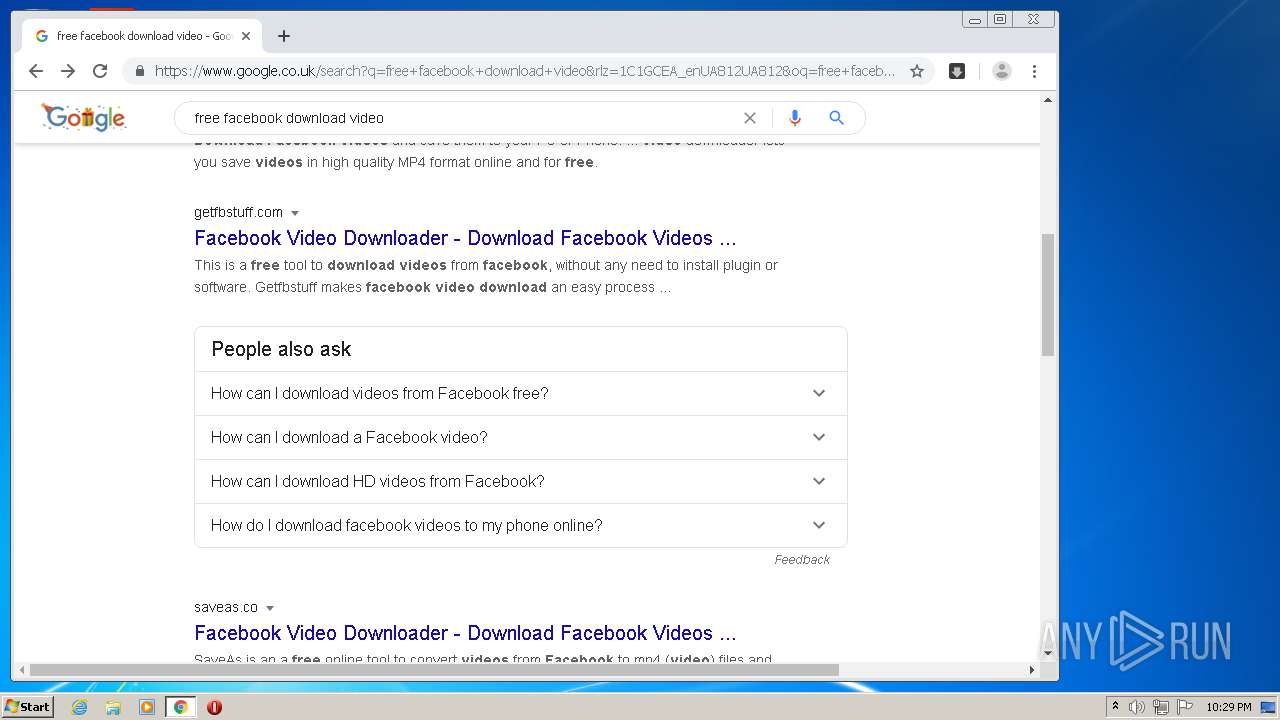Click the horizontal scrollbar thumb

click(434, 670)
